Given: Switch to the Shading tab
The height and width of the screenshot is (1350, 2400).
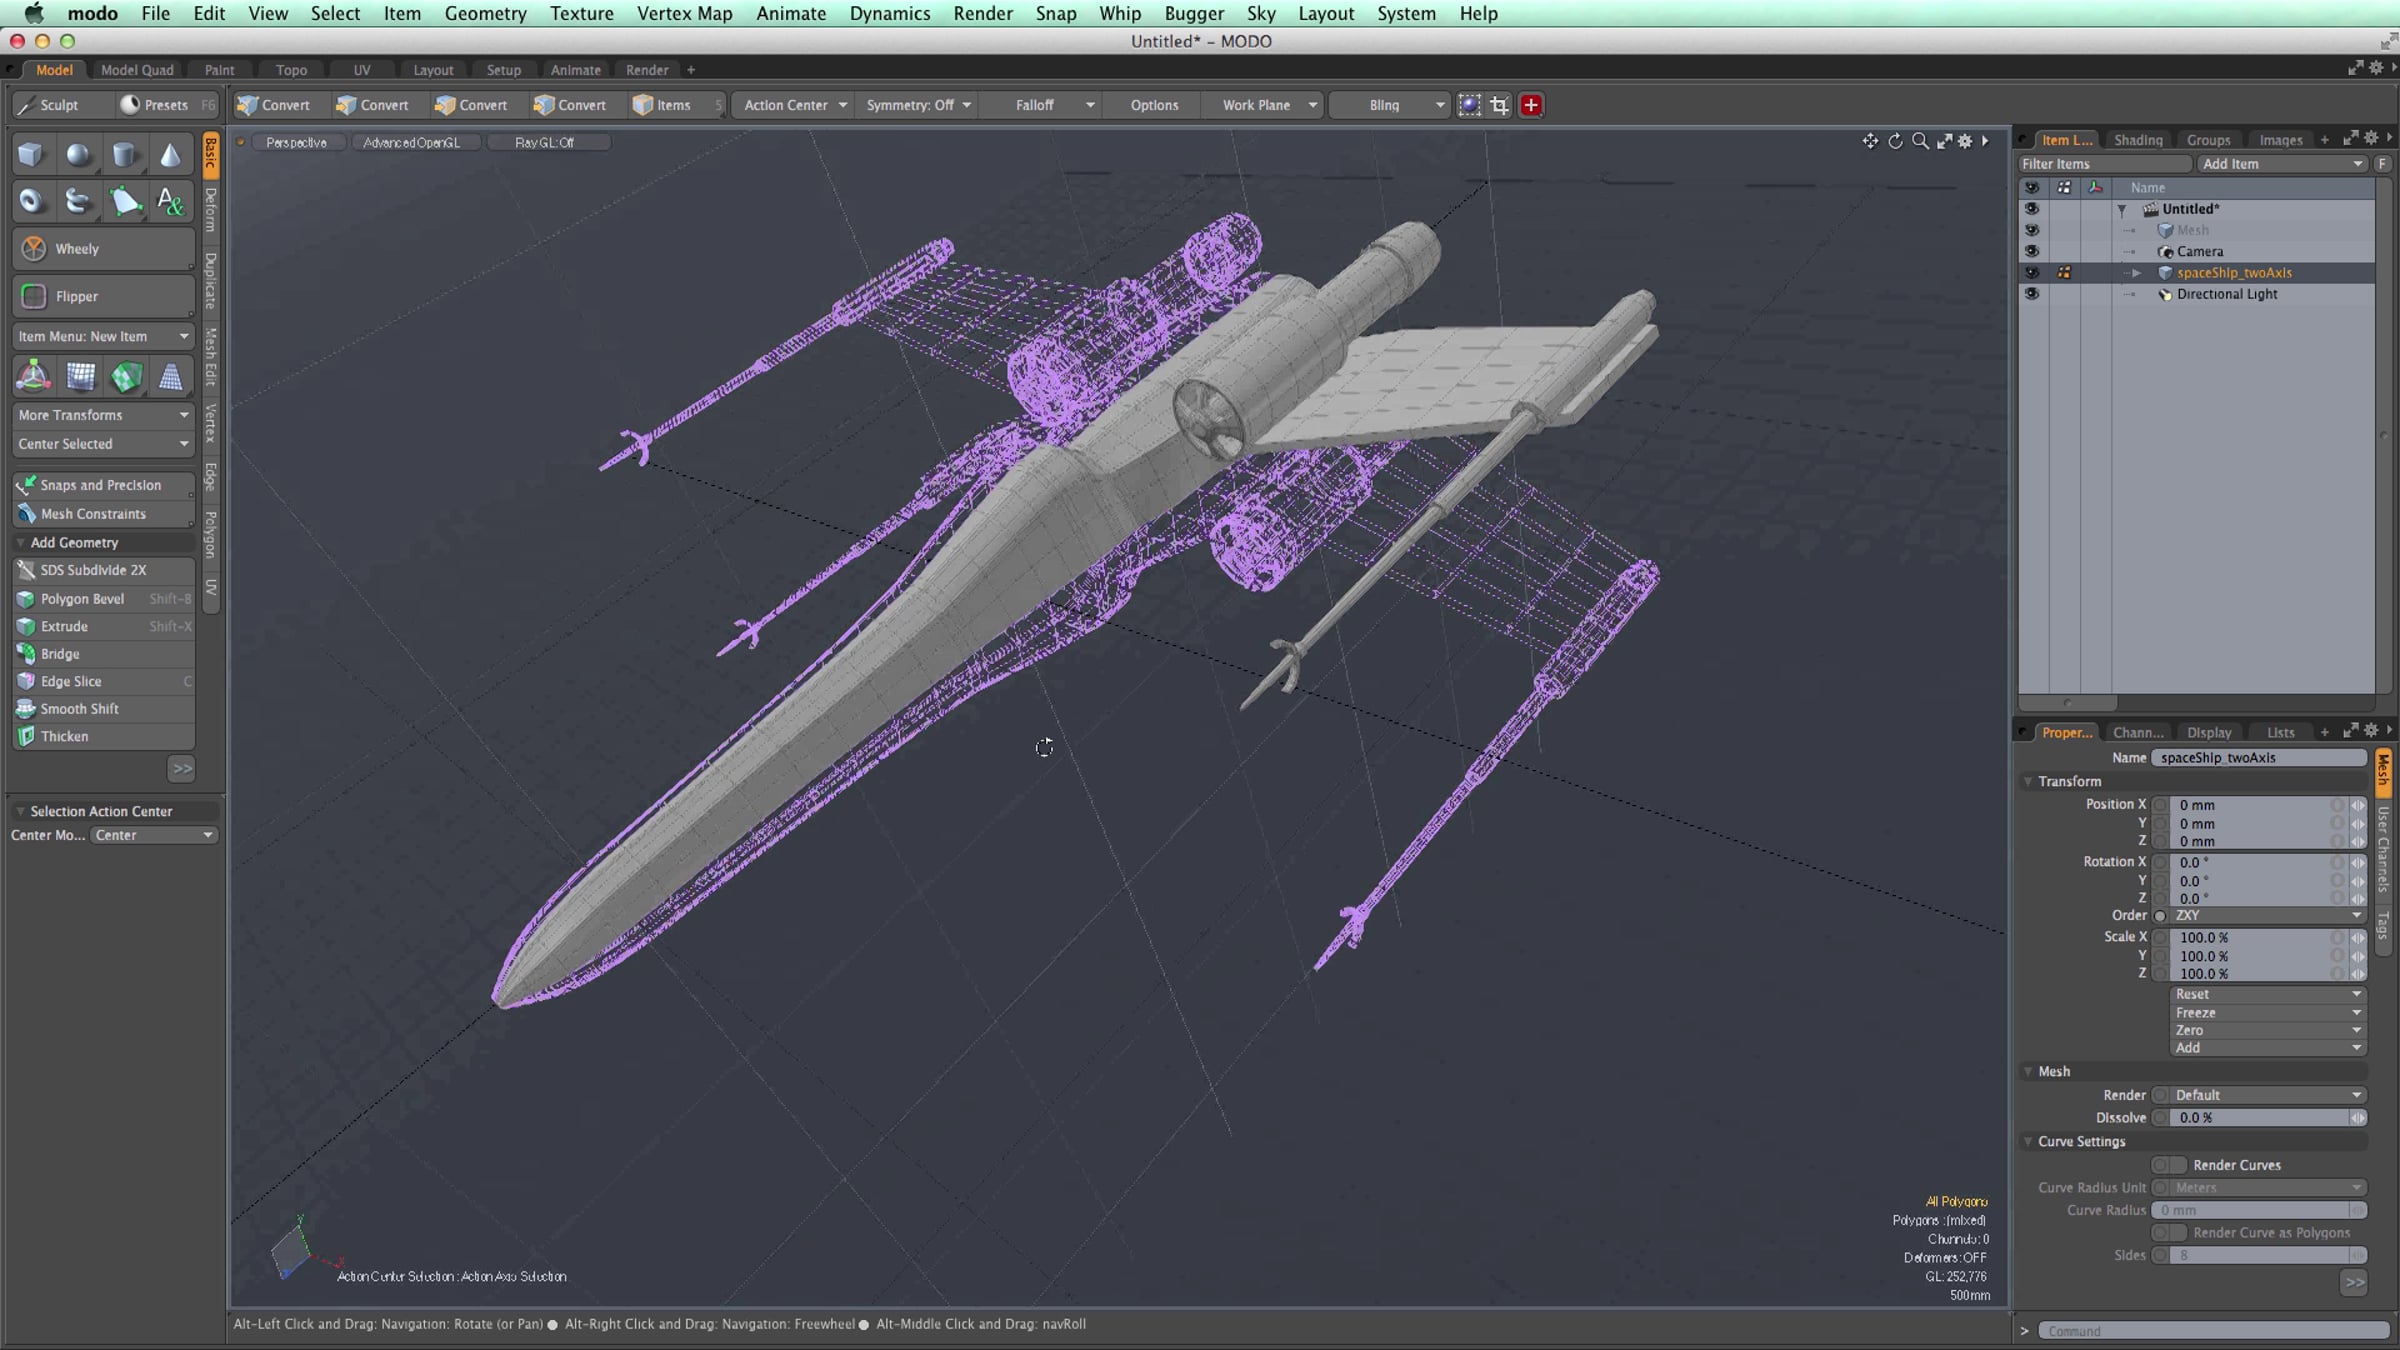Looking at the screenshot, I should click(2138, 140).
